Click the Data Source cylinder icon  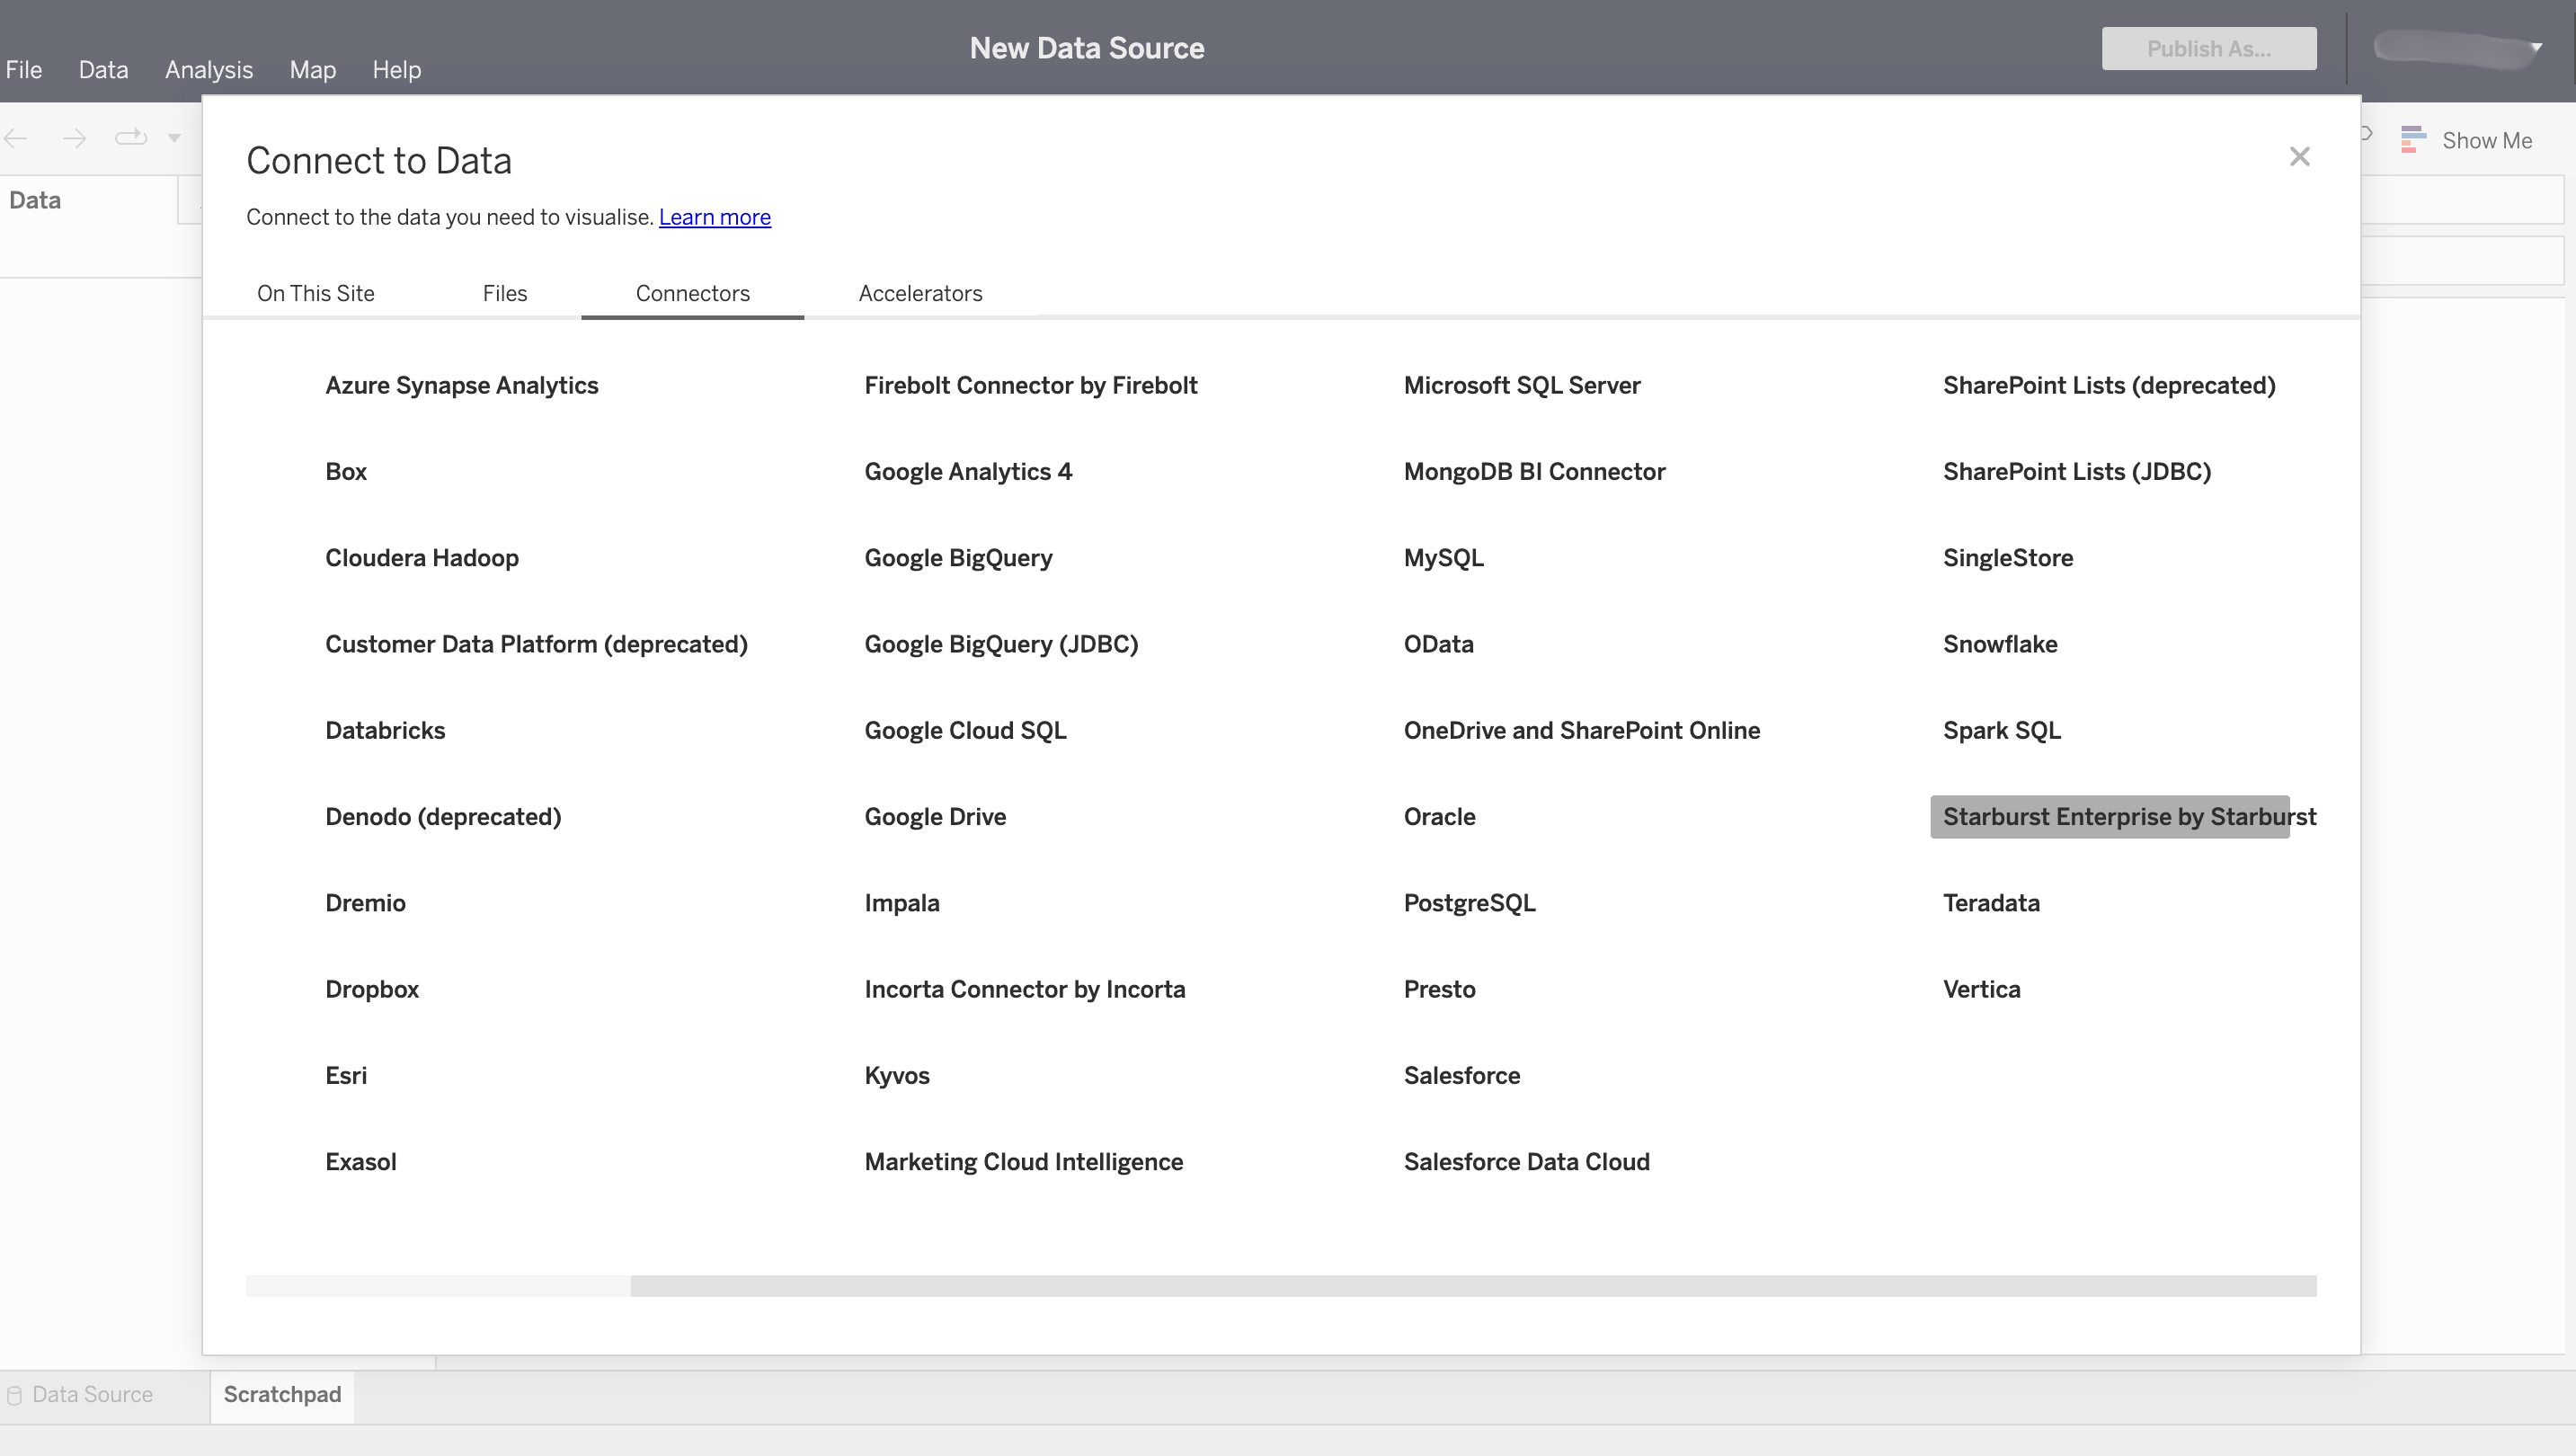click(15, 1395)
